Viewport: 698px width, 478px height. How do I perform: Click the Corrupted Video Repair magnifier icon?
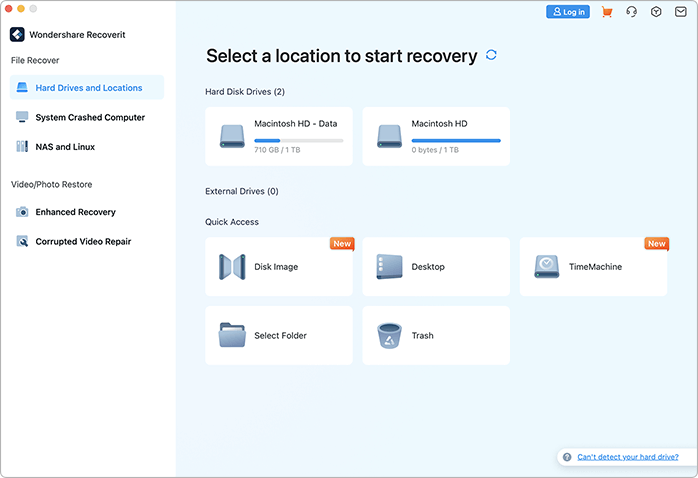22,241
